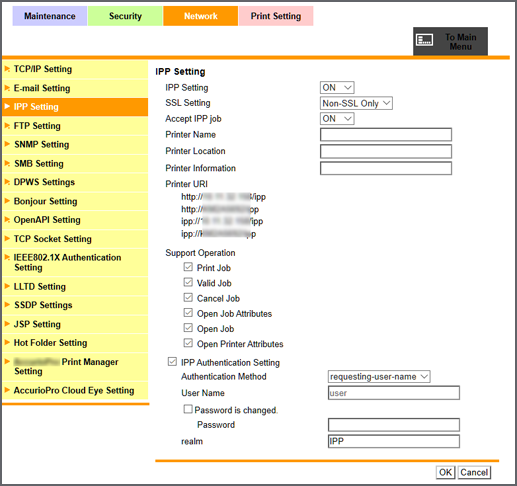
Task: Expand the IPP Setting ON dropdown
Action: tap(337, 88)
